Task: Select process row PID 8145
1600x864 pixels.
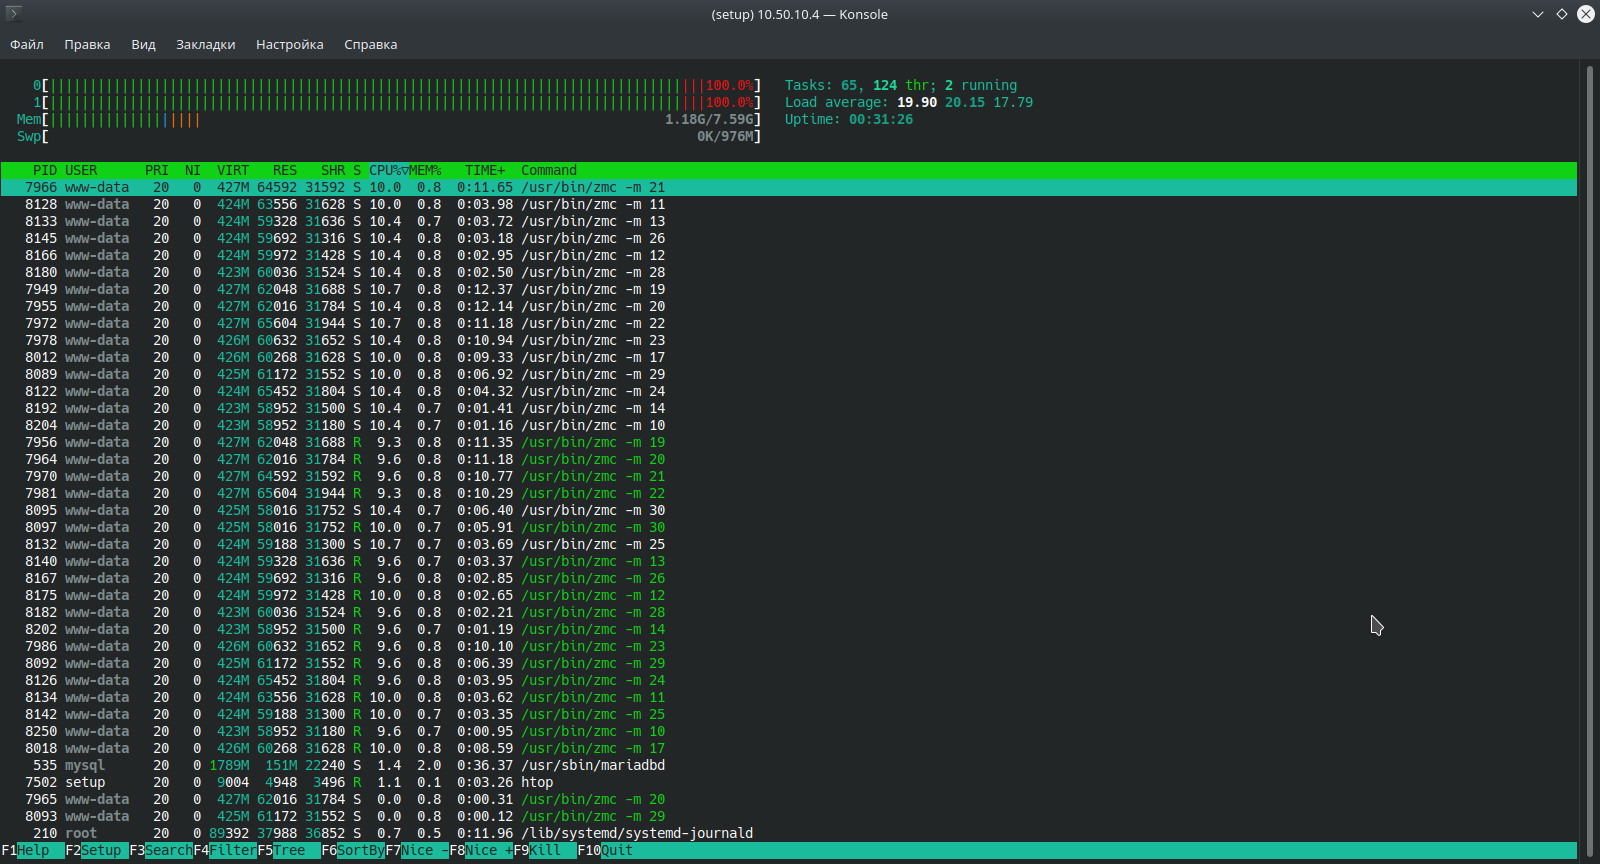Action: pyautogui.click(x=789, y=238)
